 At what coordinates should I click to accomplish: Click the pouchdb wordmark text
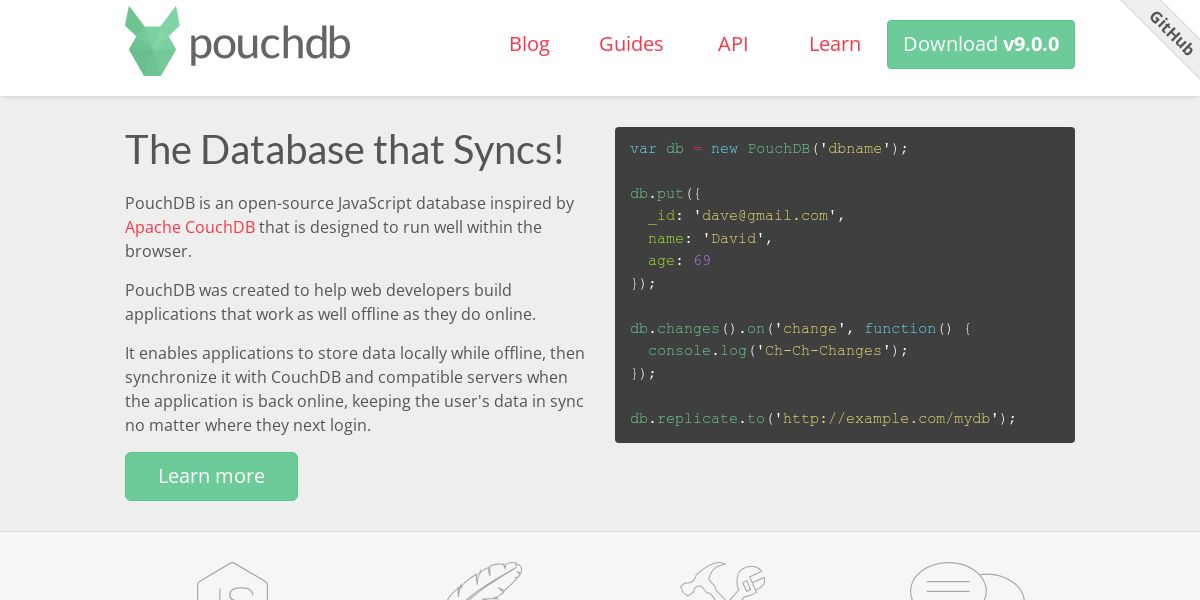click(270, 44)
